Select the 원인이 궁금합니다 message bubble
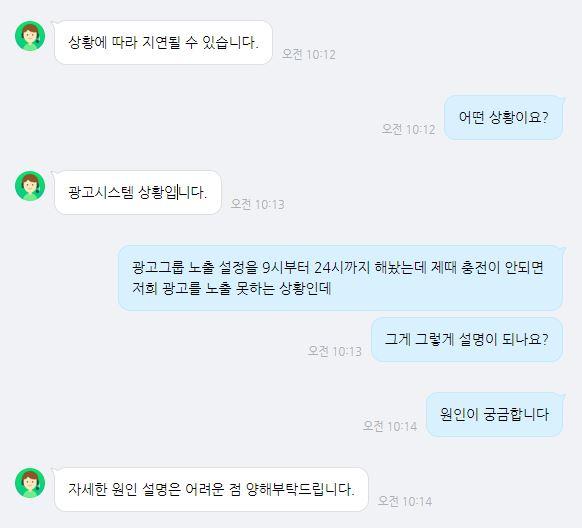582x528 pixels. click(494, 414)
